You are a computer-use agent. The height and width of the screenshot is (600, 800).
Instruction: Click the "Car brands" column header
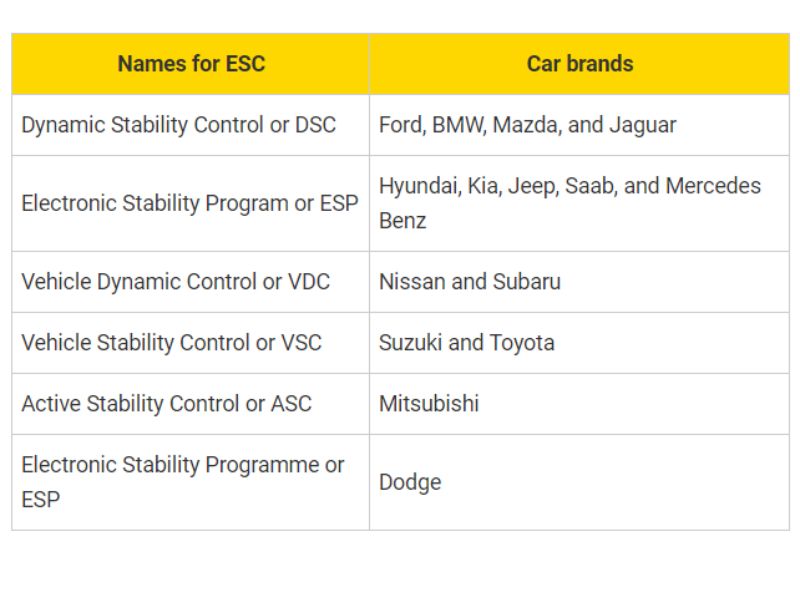click(x=579, y=64)
